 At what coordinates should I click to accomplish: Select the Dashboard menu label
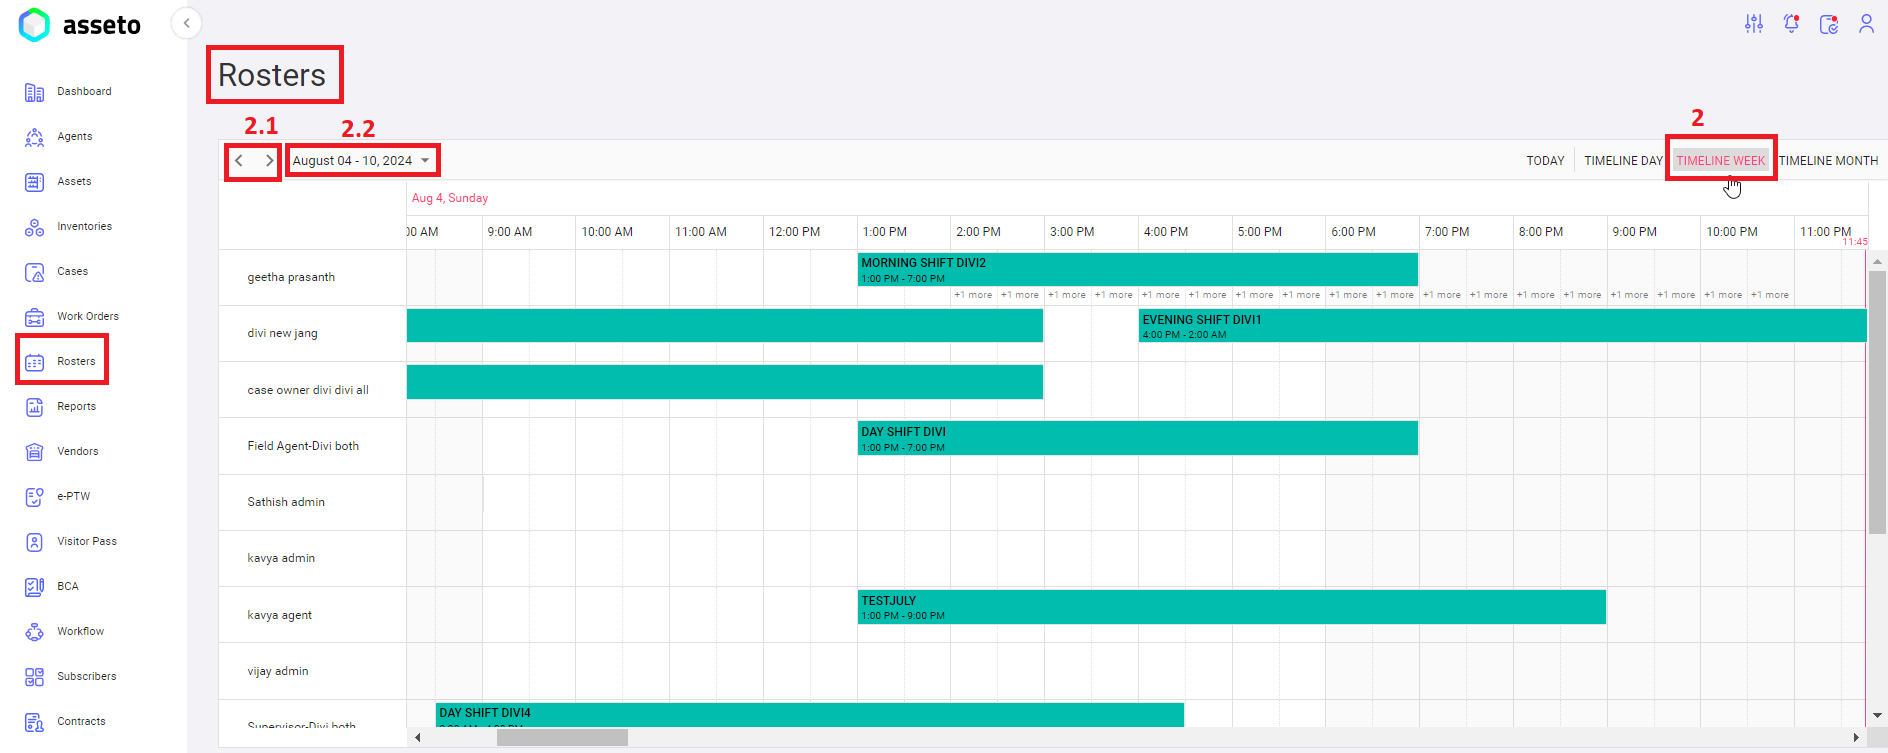click(x=84, y=92)
